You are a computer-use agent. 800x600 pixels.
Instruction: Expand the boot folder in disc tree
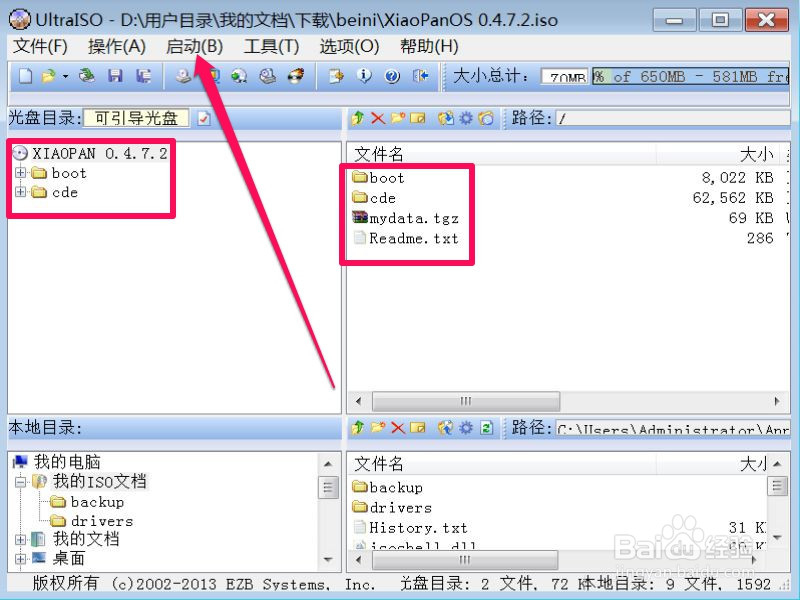[x=20, y=173]
